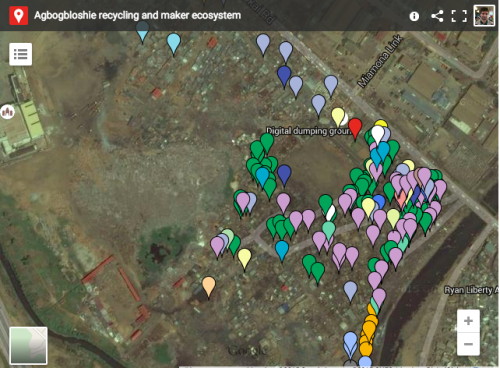Image resolution: width=500 pixels, height=368 pixels.
Task: Share the map via share icon
Action: pyautogui.click(x=437, y=16)
